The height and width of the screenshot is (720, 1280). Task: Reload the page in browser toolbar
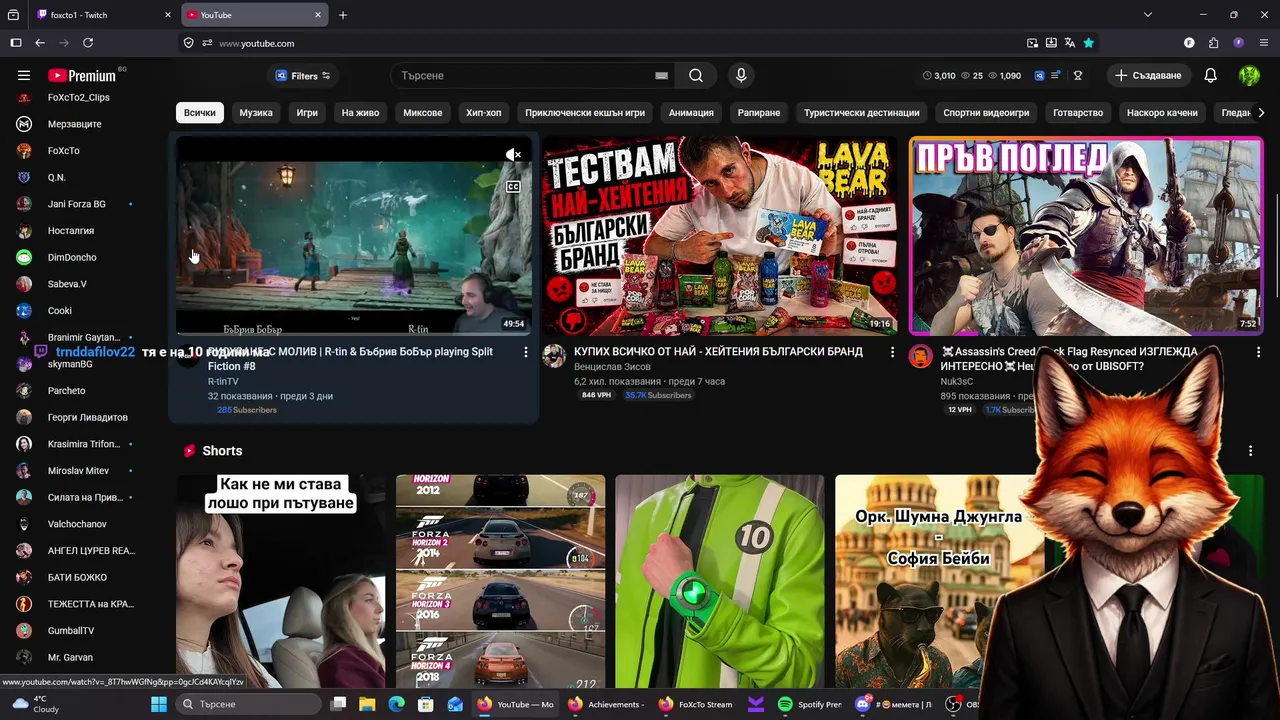click(x=88, y=43)
